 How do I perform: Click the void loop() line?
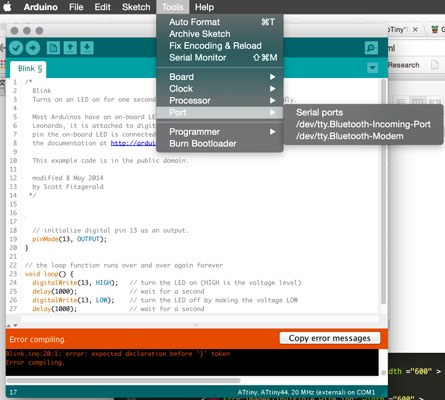point(49,274)
